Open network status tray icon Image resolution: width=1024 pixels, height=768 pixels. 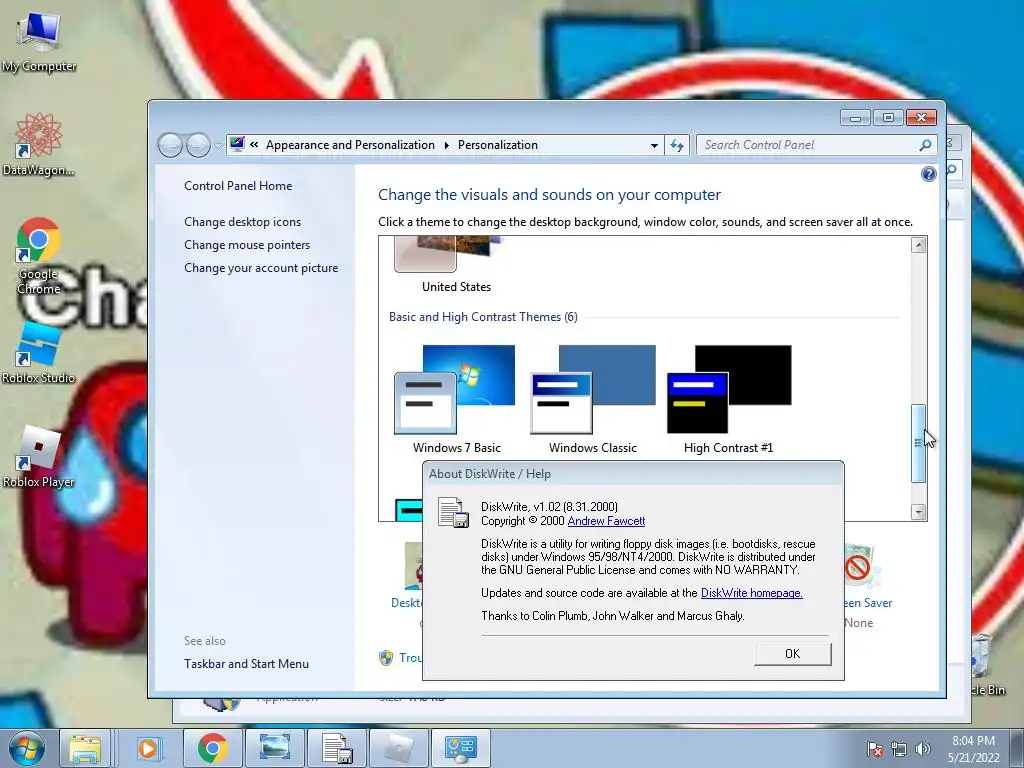pos(899,749)
